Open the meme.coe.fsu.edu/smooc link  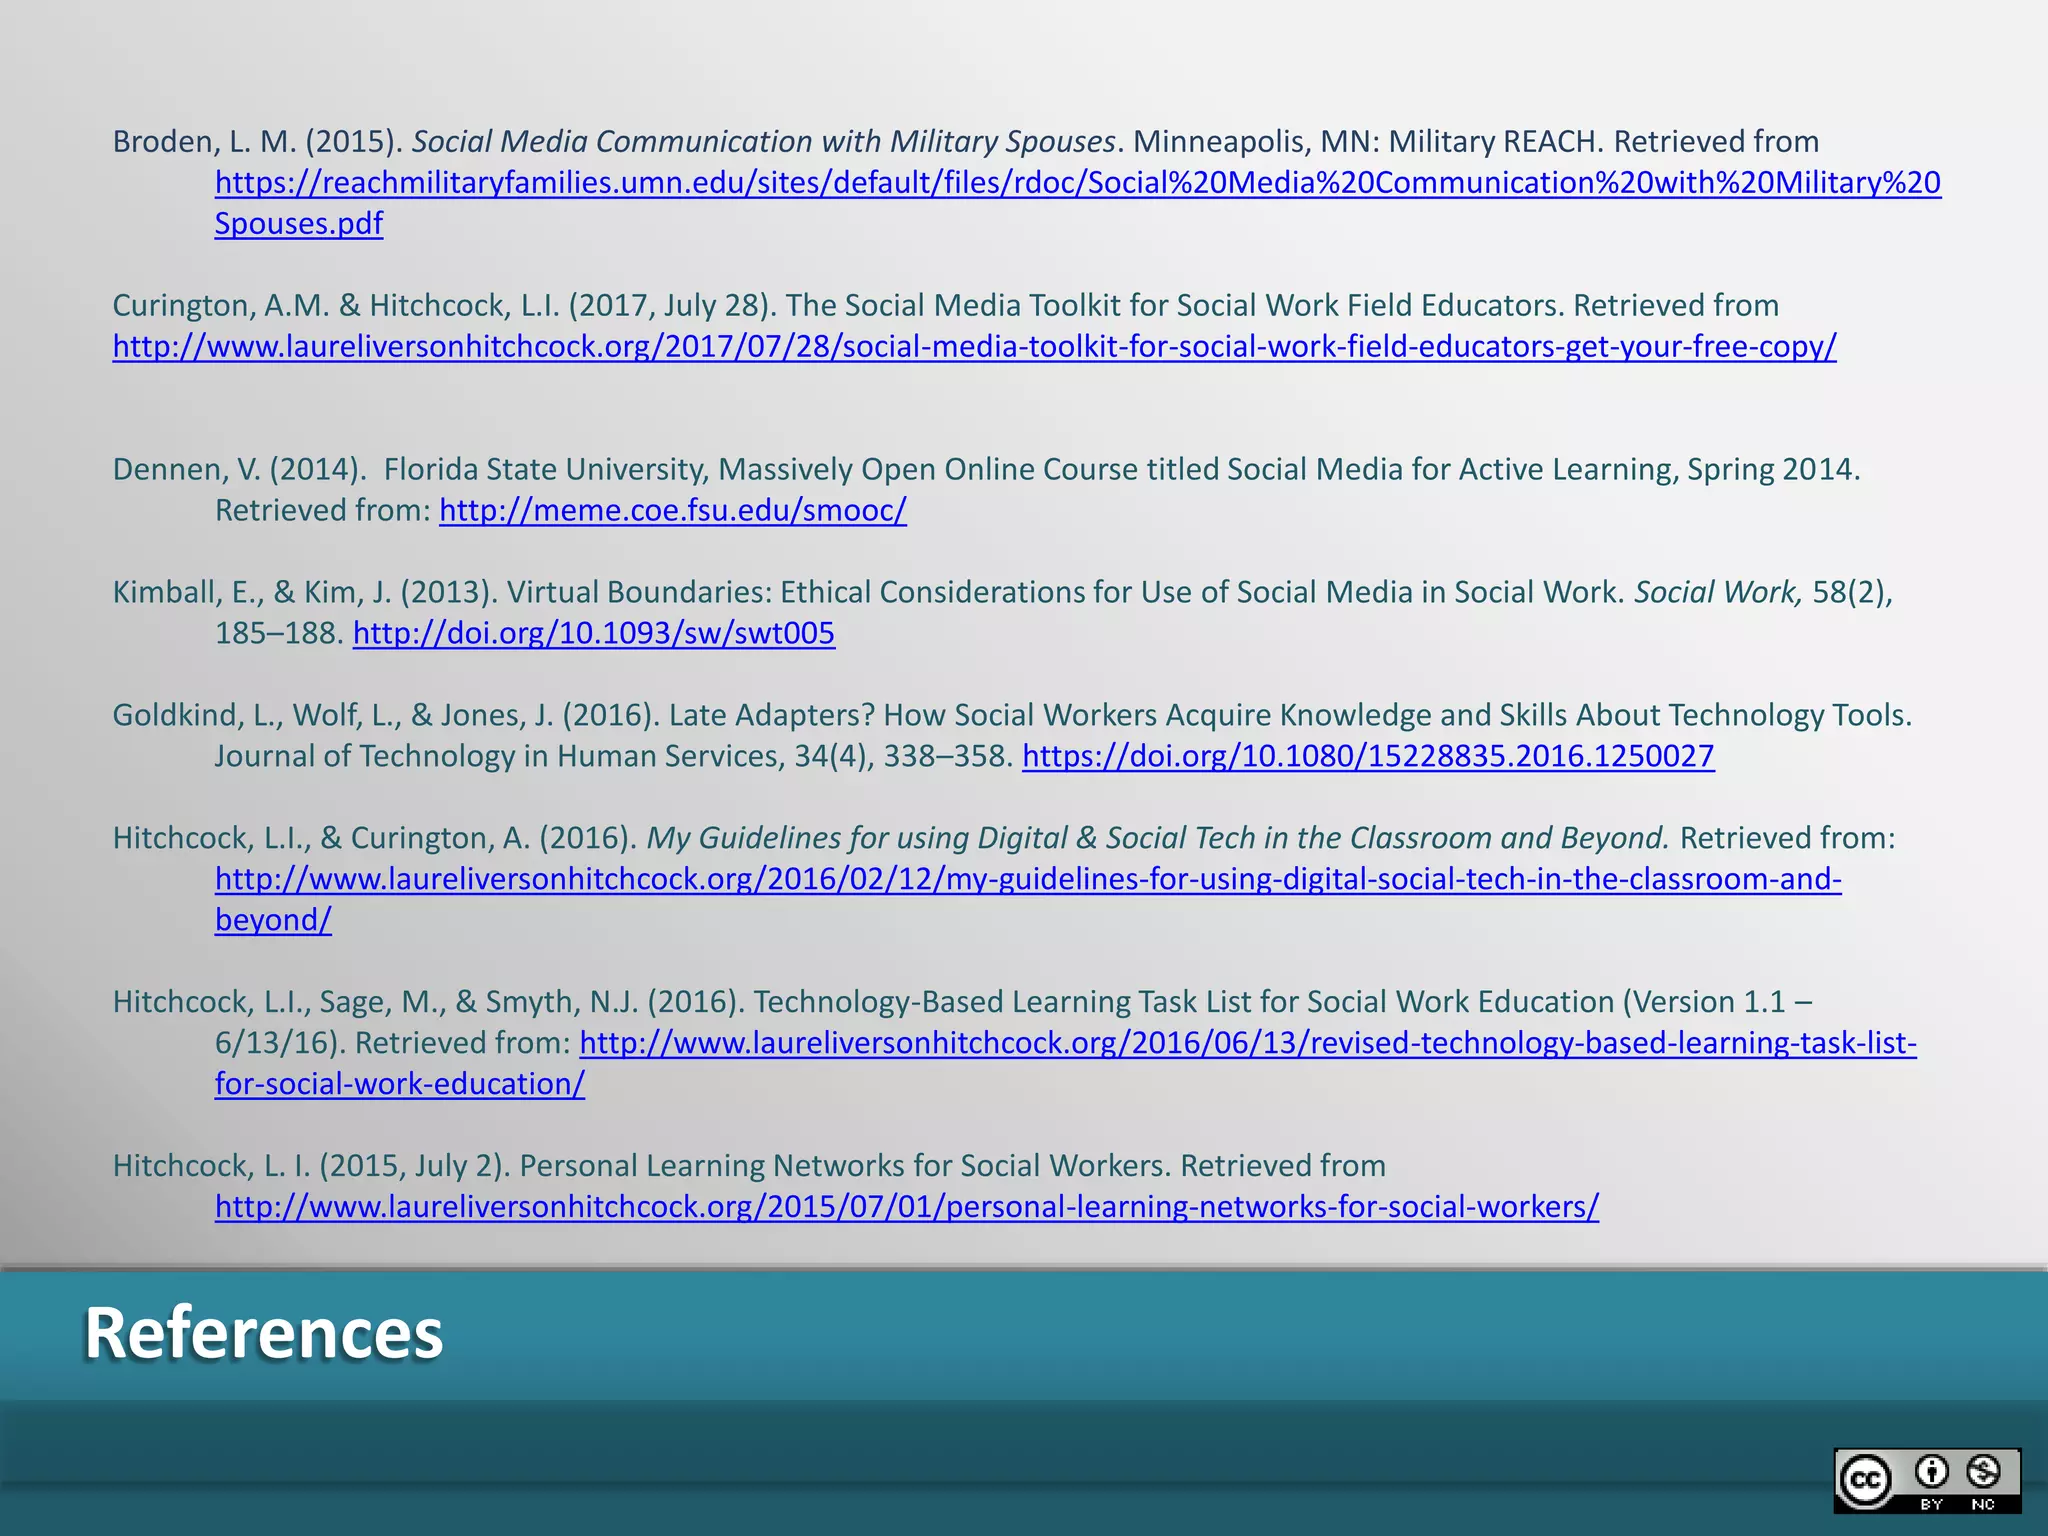point(672,510)
